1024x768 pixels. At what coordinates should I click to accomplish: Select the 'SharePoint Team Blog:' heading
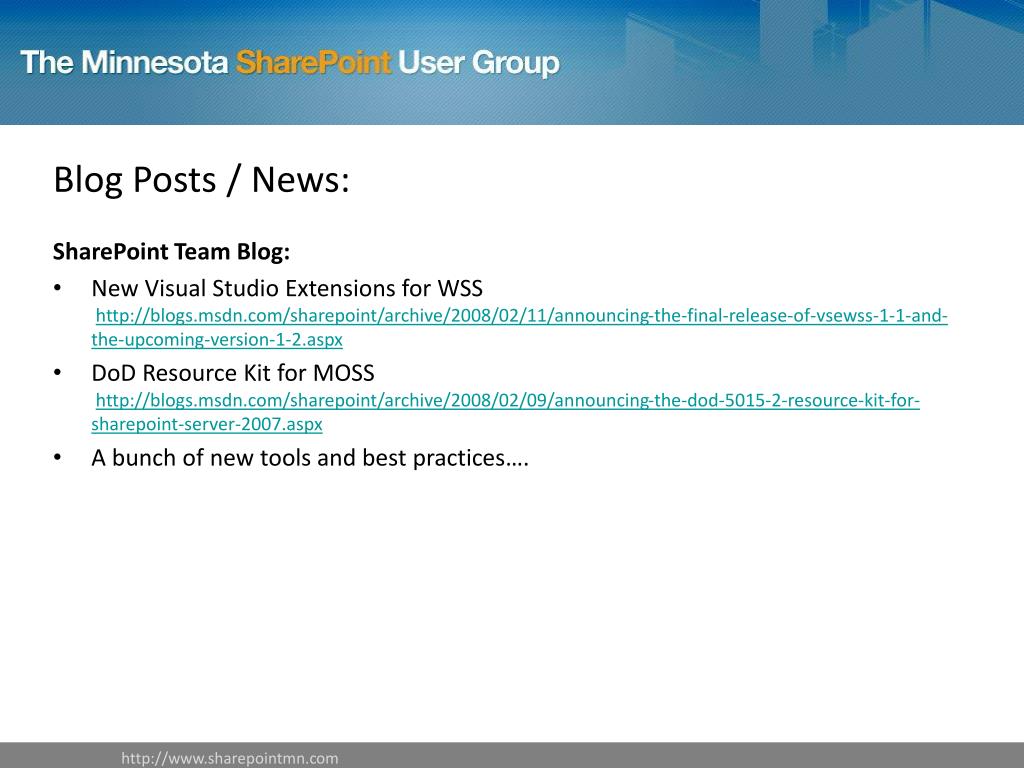pos(171,251)
